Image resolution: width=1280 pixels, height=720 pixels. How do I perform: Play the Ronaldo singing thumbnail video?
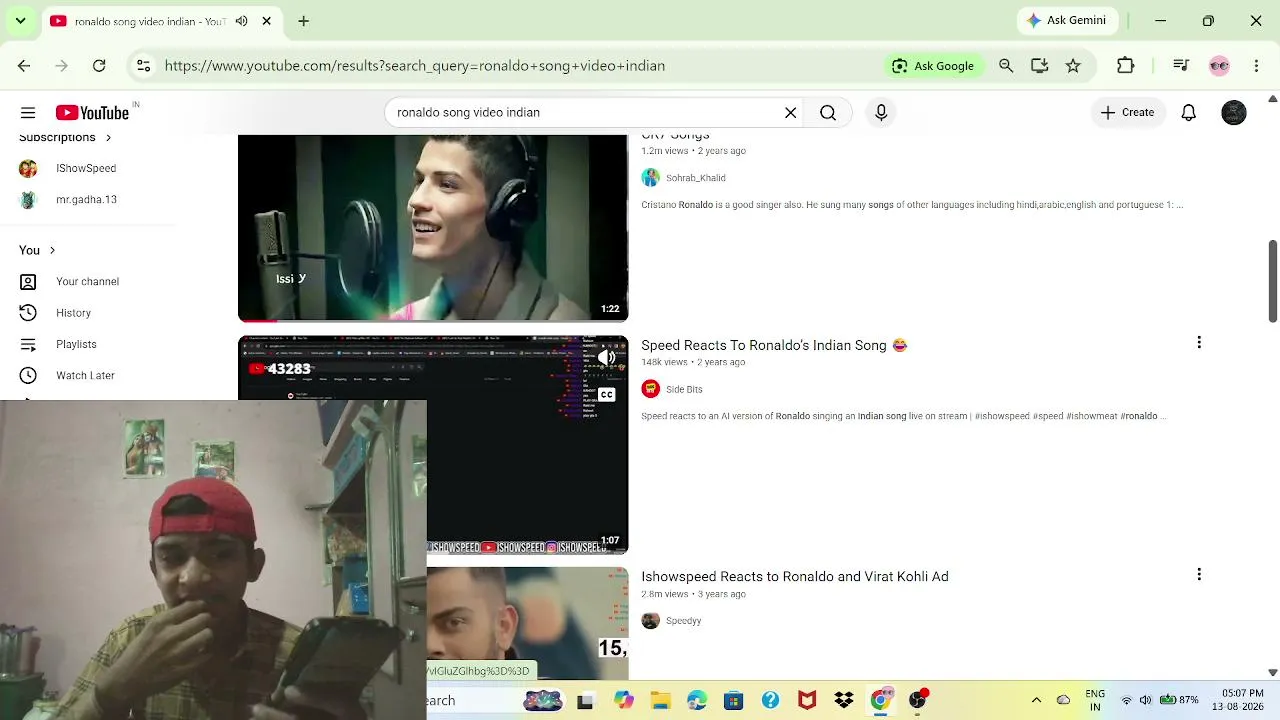click(x=433, y=228)
